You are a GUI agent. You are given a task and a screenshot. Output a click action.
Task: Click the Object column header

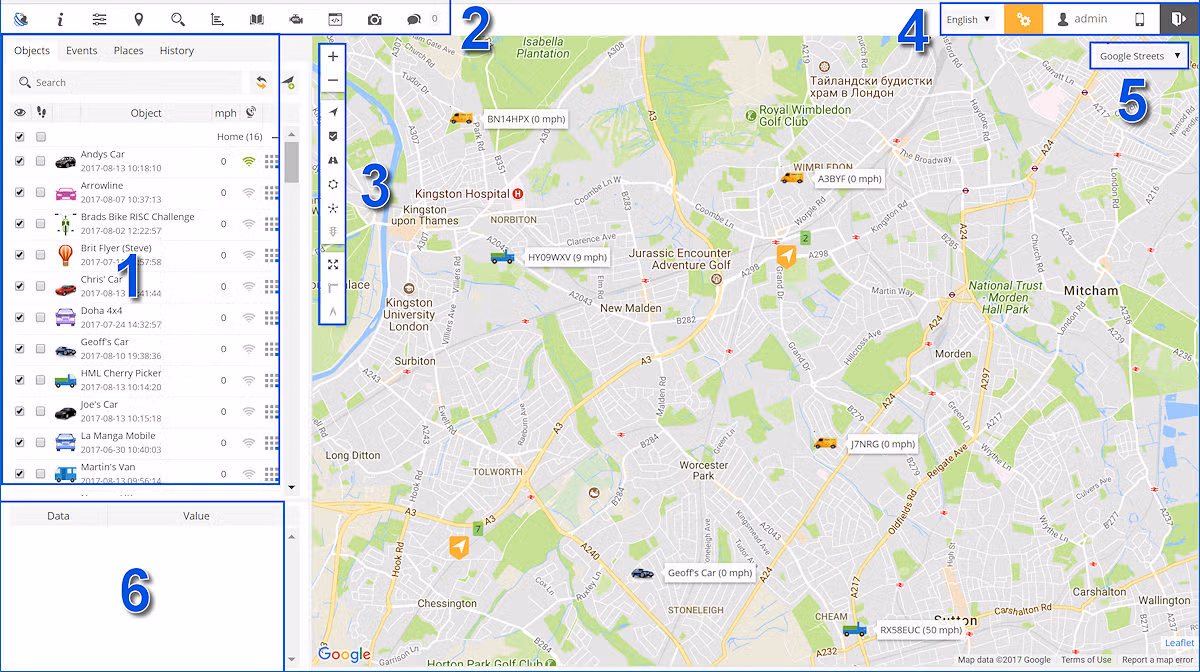[146, 113]
